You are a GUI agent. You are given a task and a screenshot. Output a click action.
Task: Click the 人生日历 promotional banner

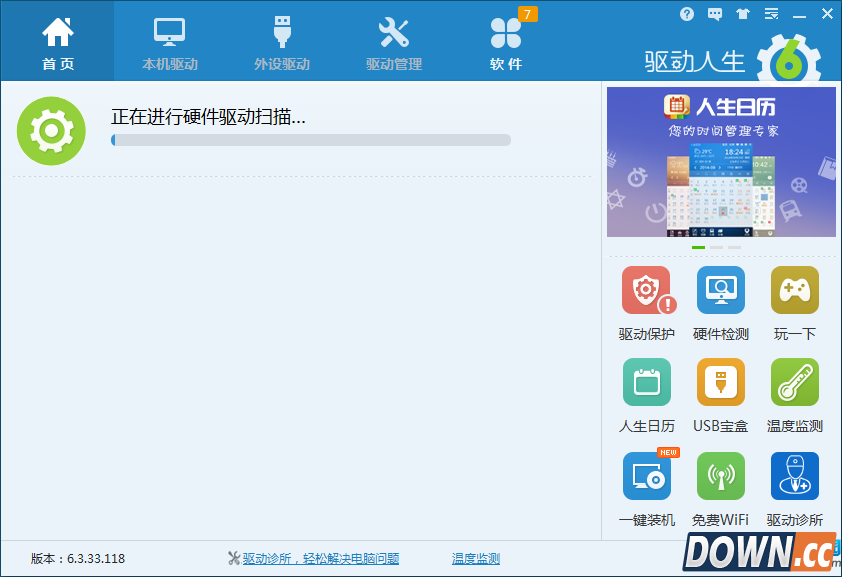pos(720,162)
